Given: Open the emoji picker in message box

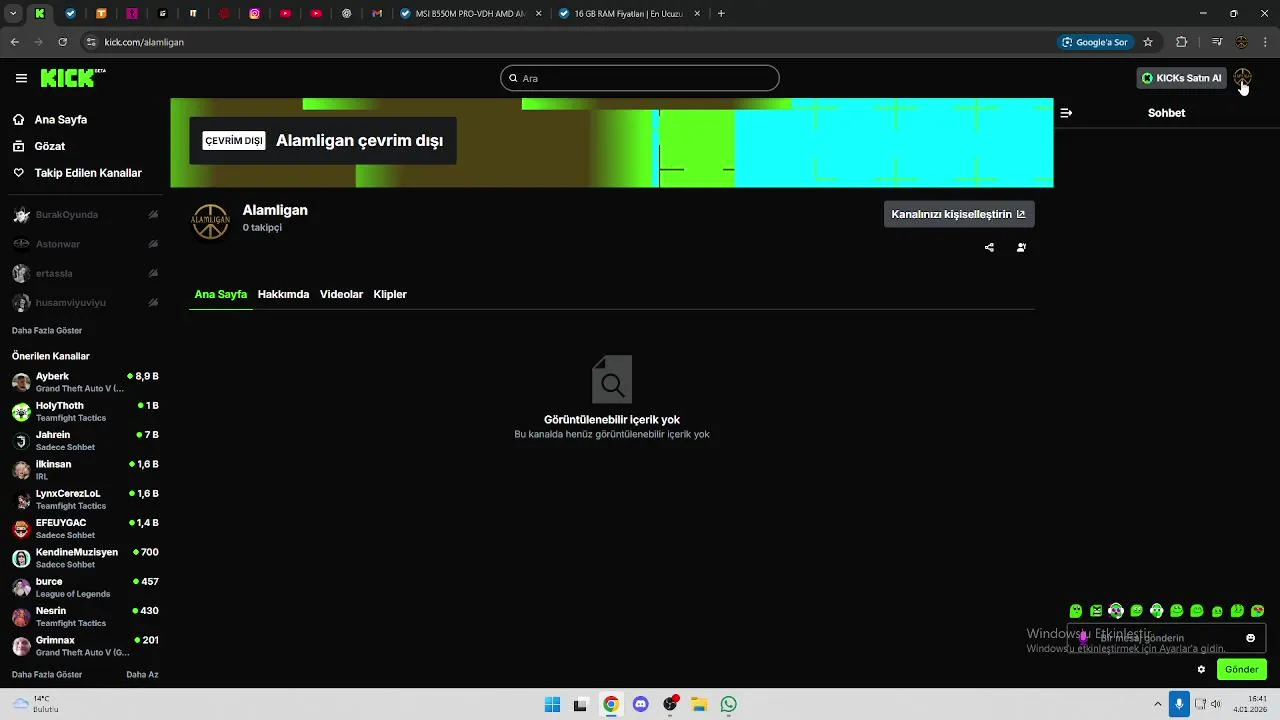Looking at the screenshot, I should click(1250, 638).
